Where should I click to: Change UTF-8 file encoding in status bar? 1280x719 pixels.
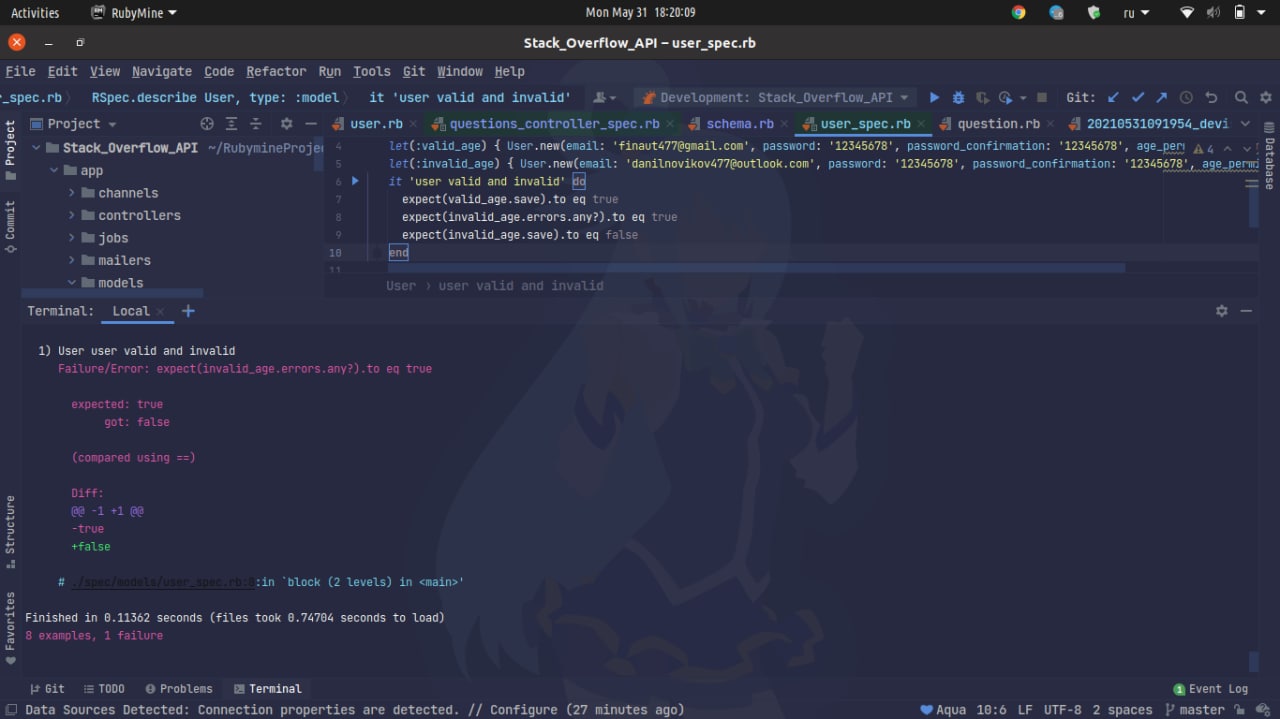click(x=1062, y=710)
